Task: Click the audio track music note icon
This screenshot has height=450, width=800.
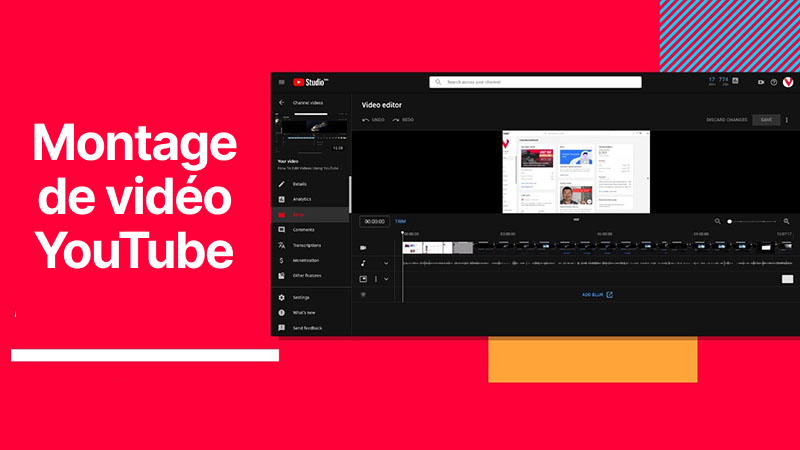Action: coord(363,263)
